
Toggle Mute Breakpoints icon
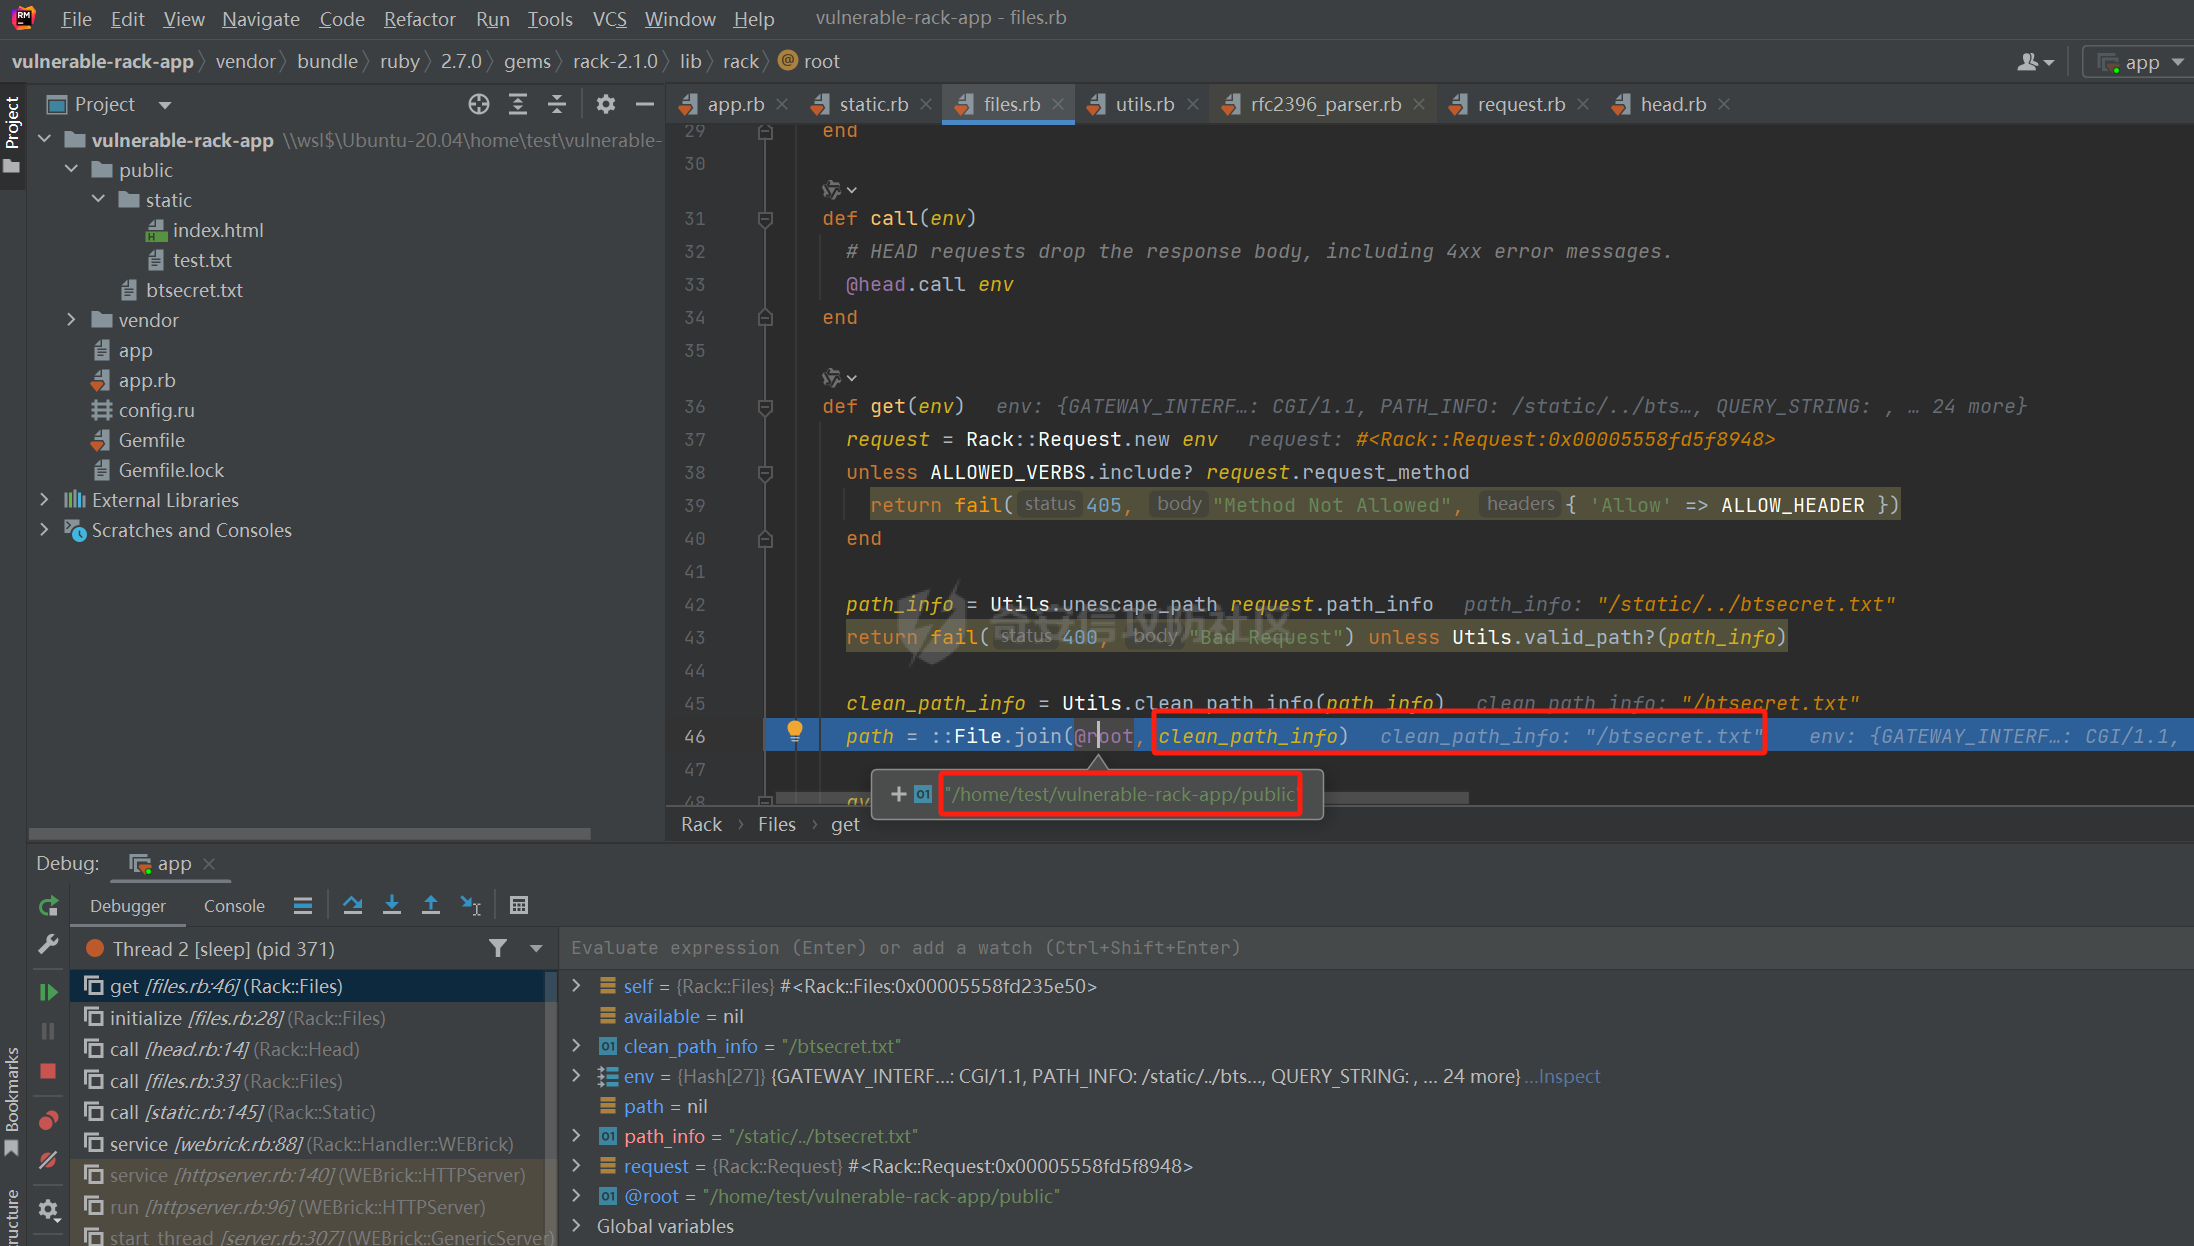pyautogui.click(x=48, y=1160)
